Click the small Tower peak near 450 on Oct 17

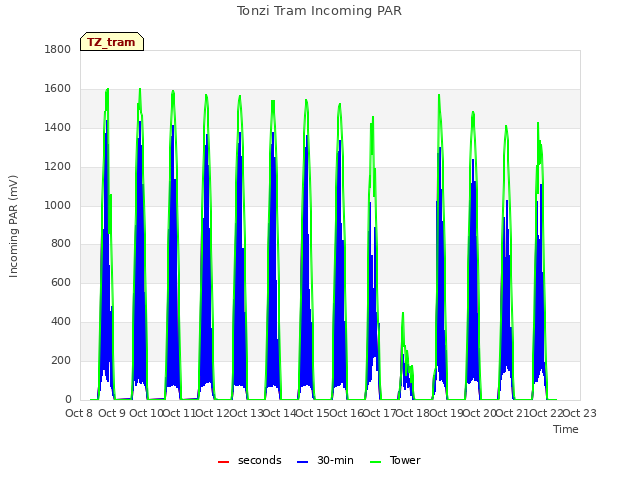(x=403, y=313)
